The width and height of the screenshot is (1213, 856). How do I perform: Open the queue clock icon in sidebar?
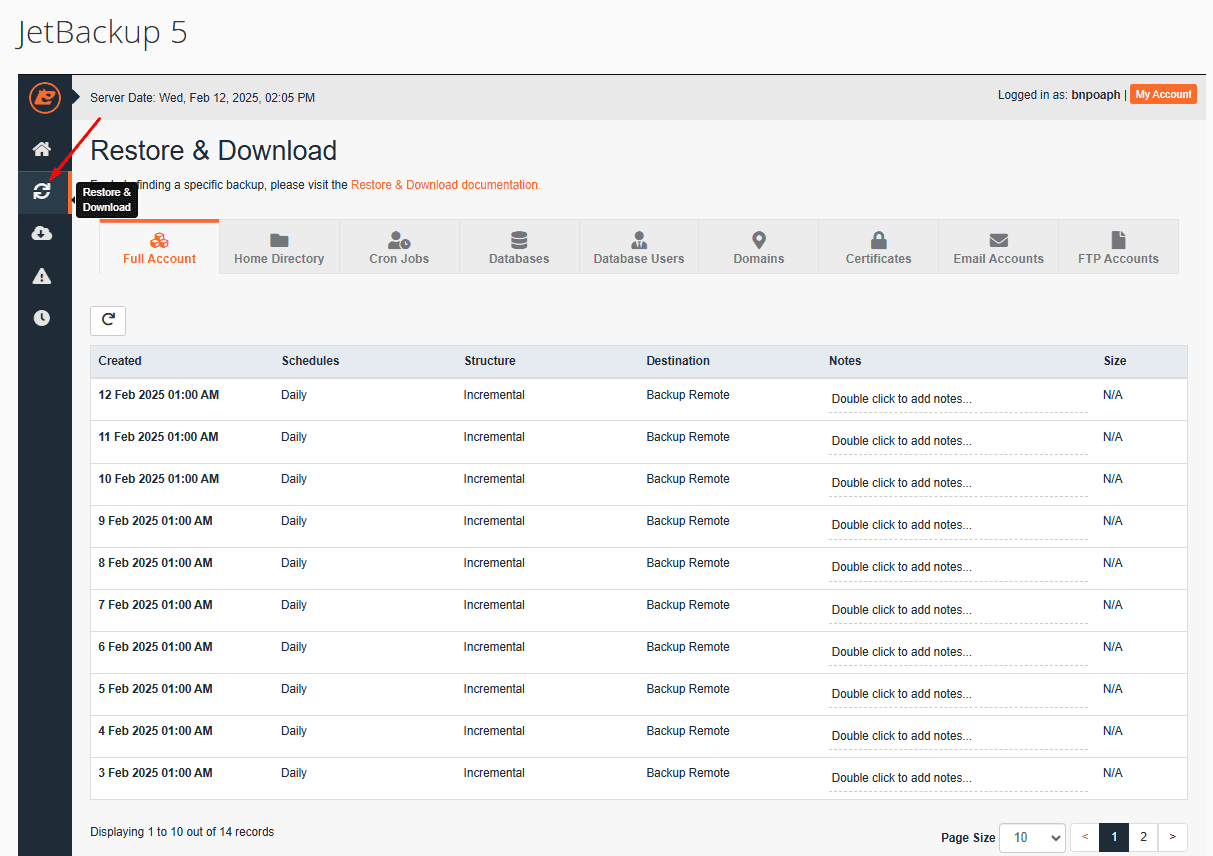coord(42,318)
